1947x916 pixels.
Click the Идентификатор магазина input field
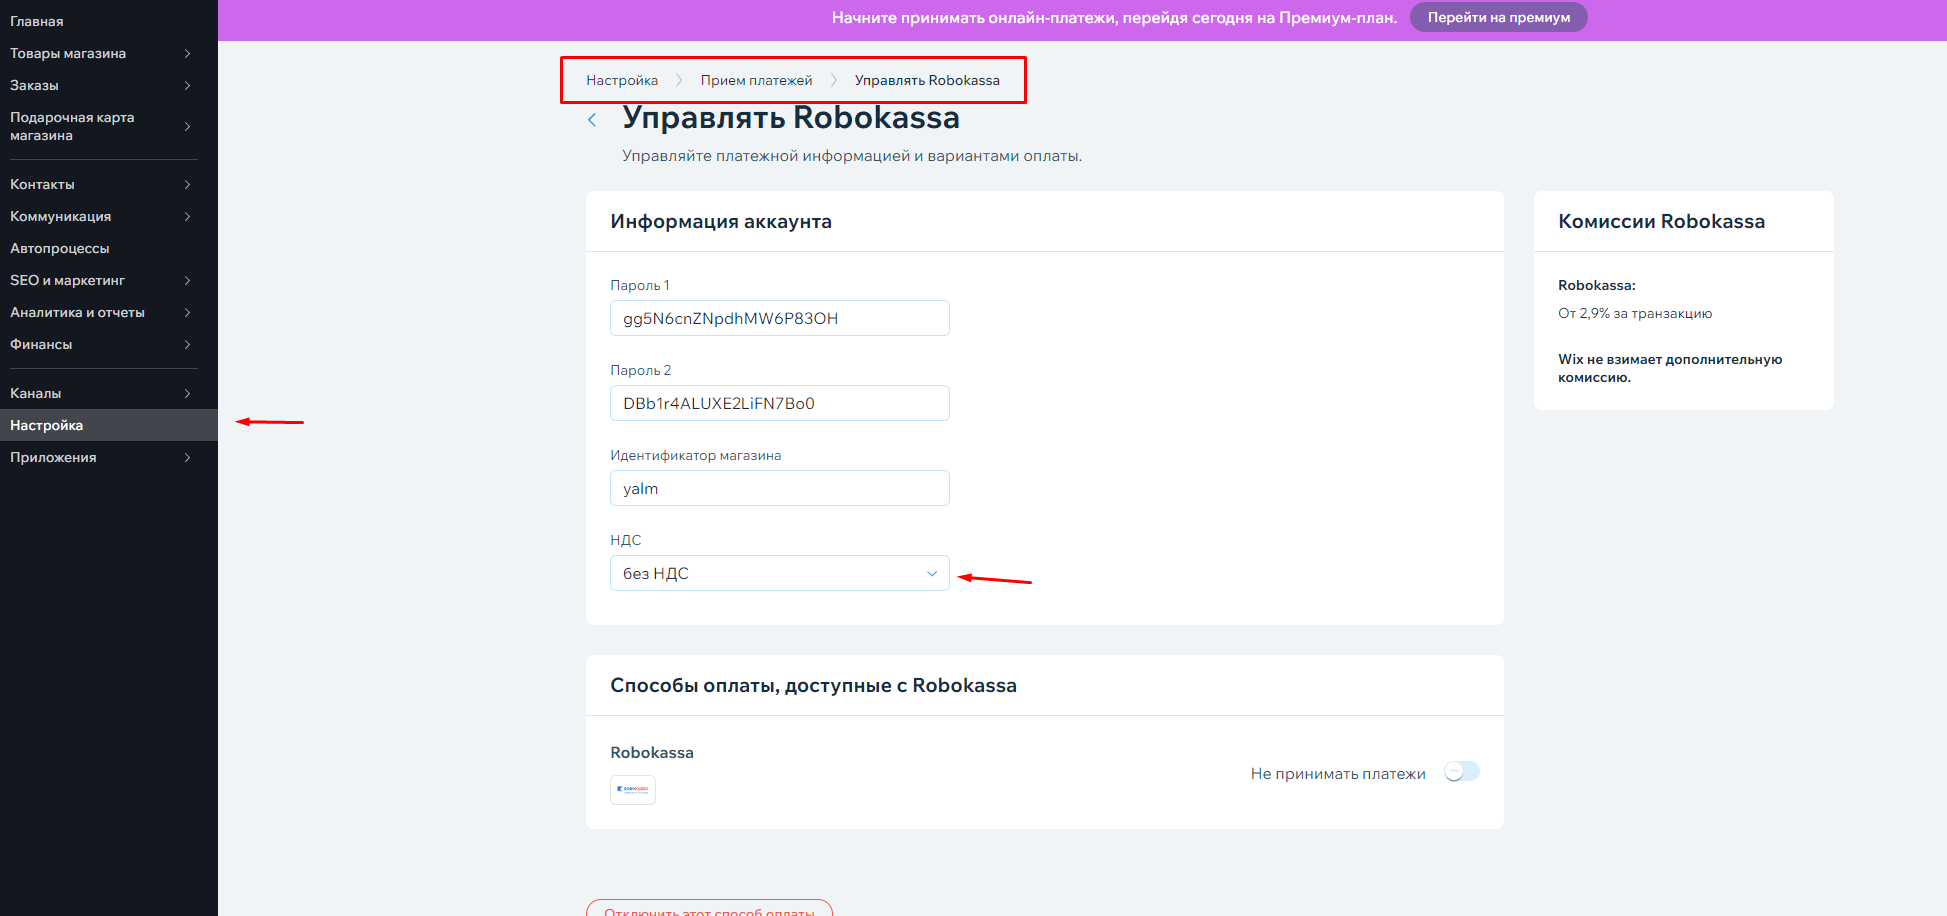780,488
